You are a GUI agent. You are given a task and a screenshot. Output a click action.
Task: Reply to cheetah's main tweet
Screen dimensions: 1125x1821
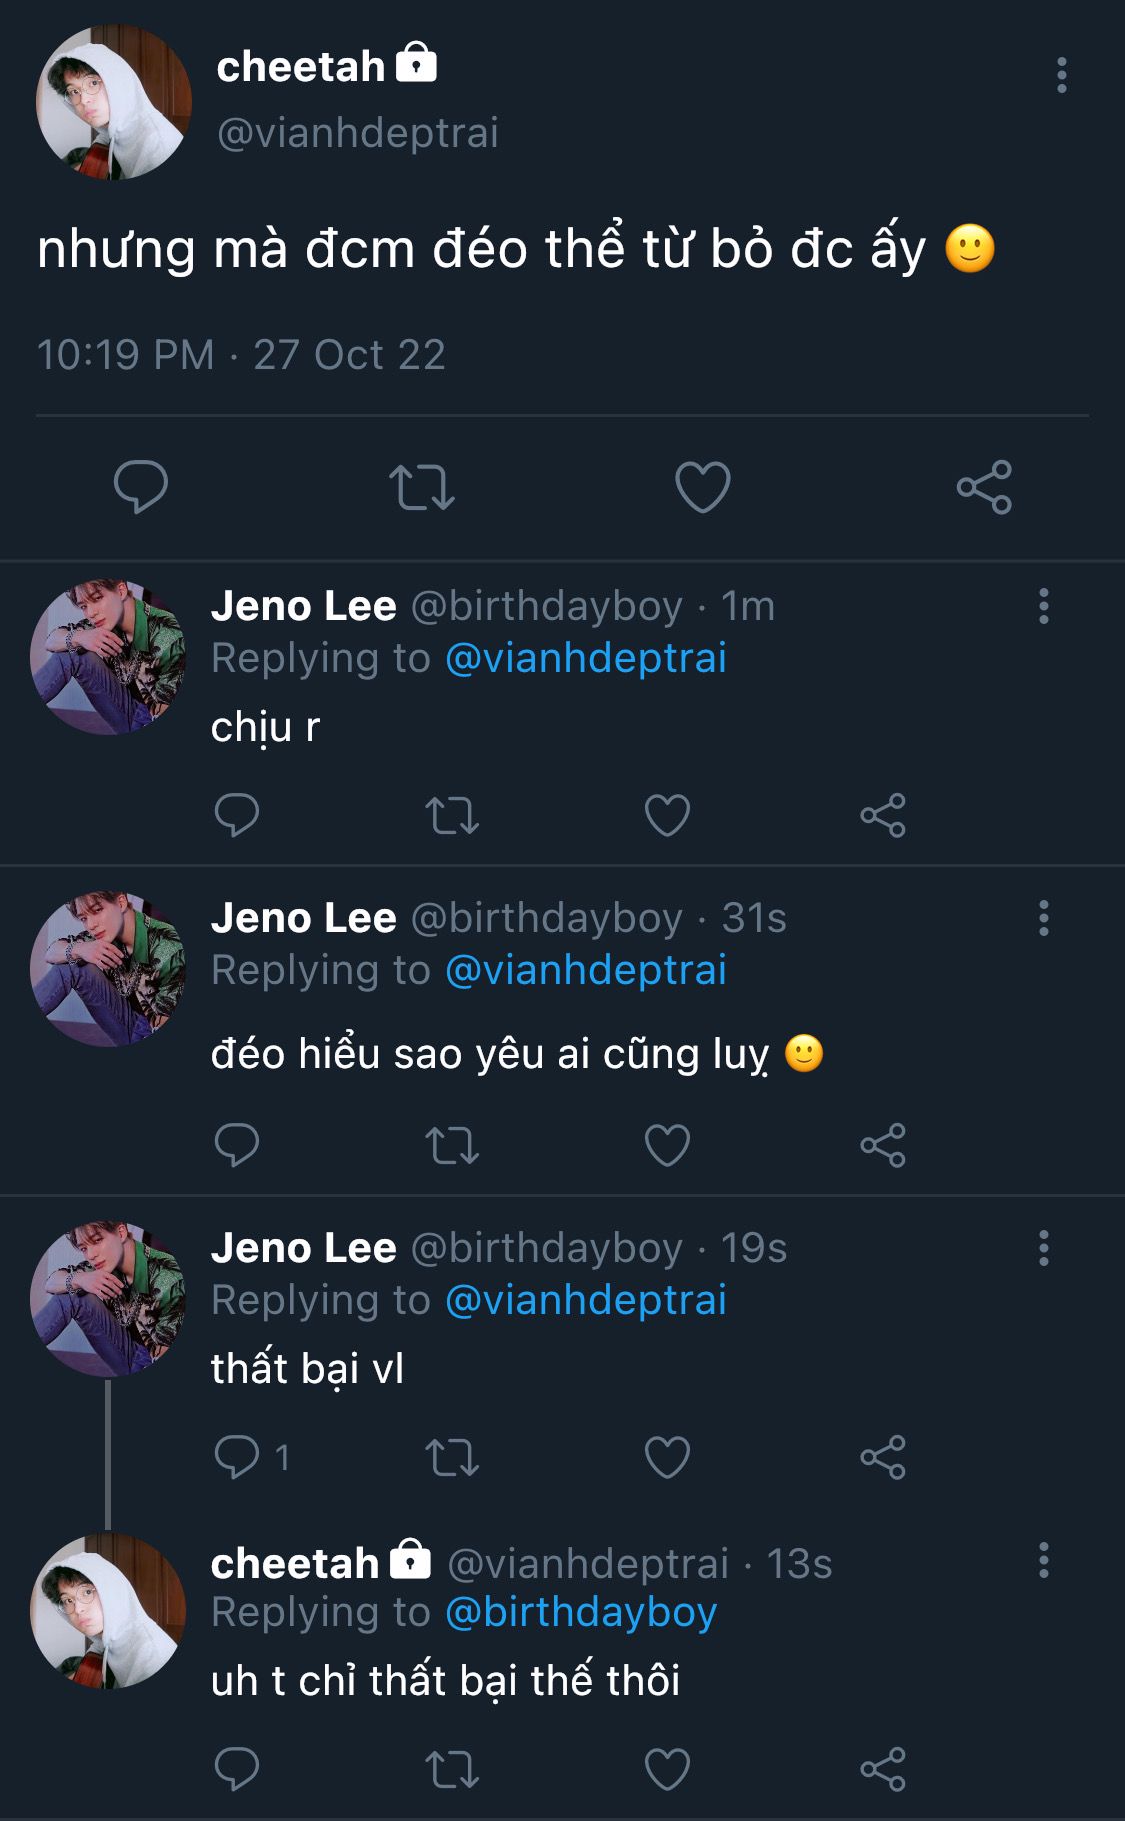(140, 487)
